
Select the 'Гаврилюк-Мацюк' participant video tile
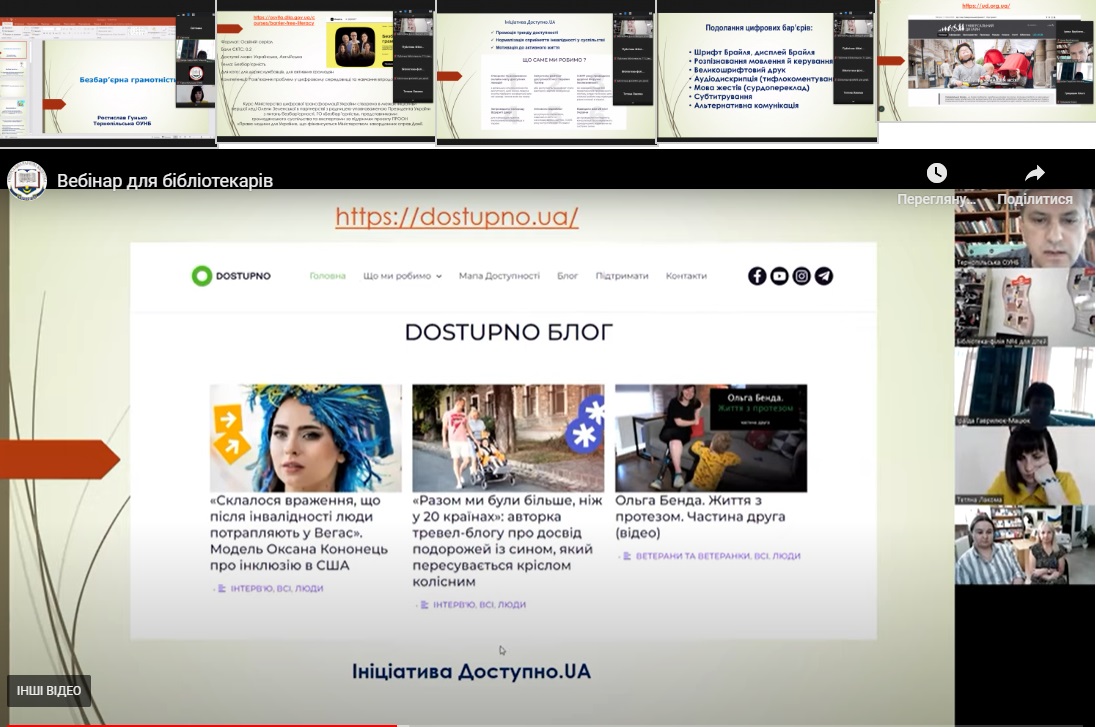point(1025,387)
